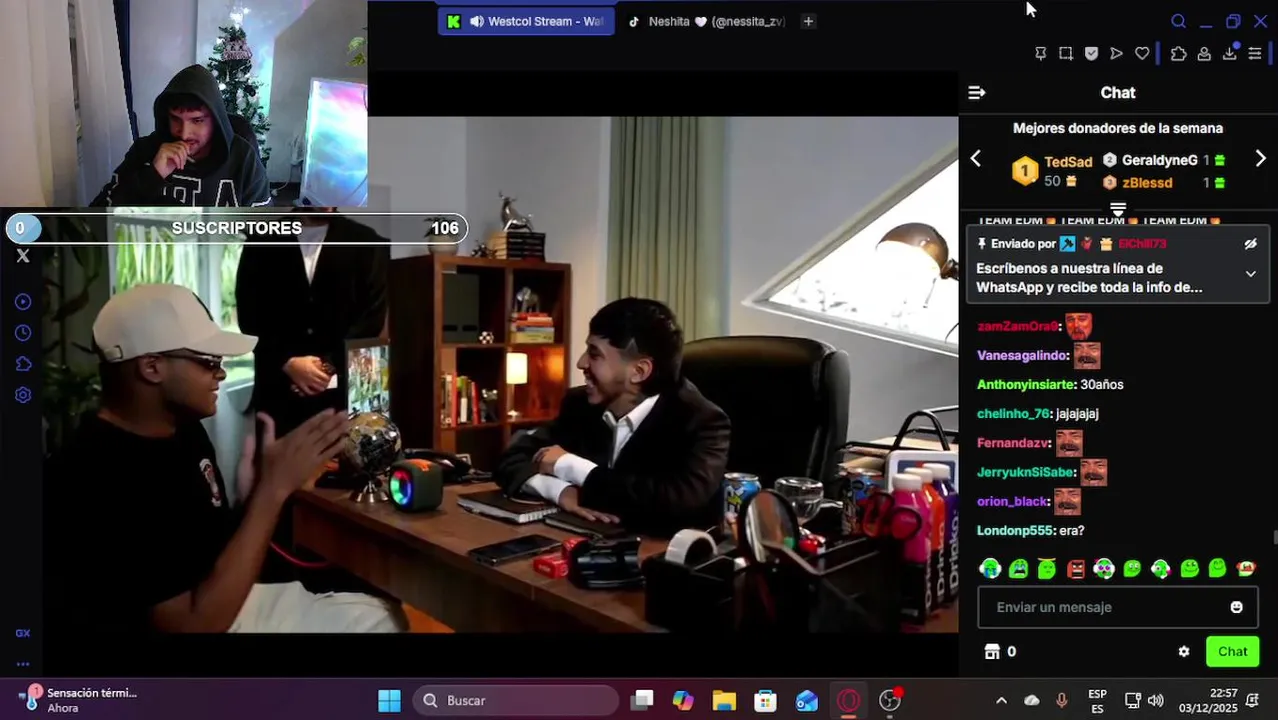1278x720 pixels.
Task: Show next top donors with right arrow
Action: 1260,159
